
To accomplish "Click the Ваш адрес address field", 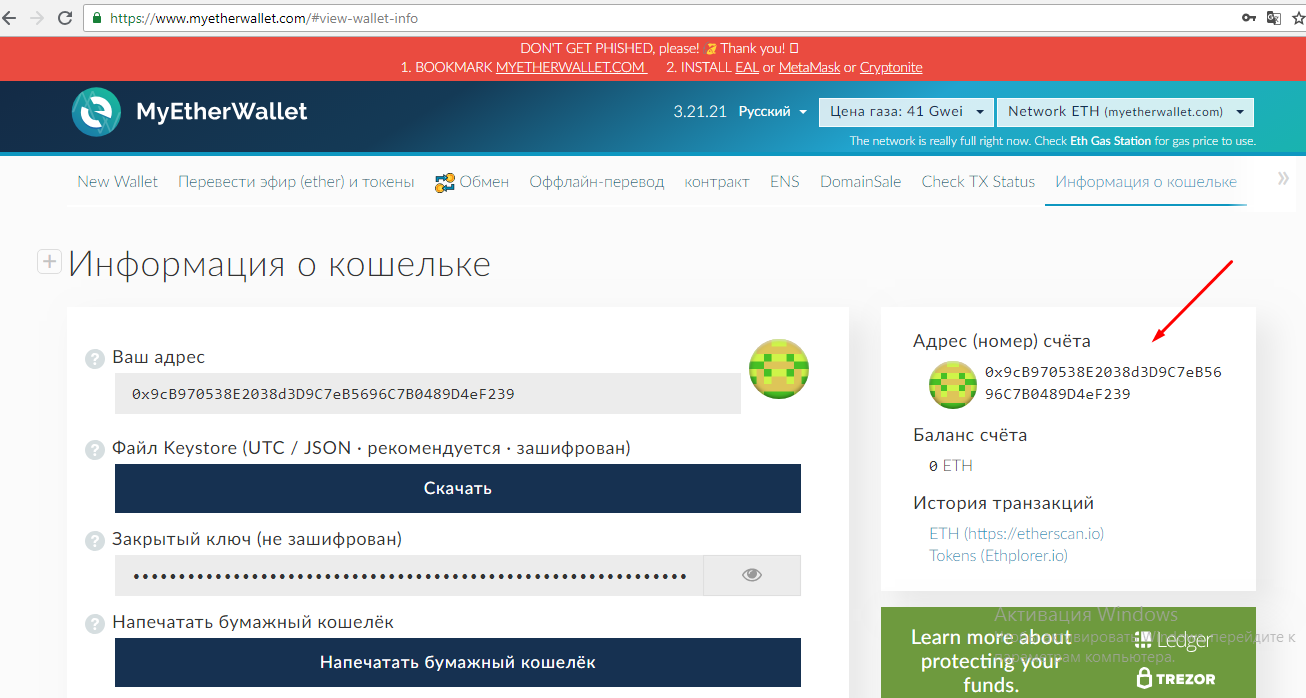I will pyautogui.click(x=428, y=394).
